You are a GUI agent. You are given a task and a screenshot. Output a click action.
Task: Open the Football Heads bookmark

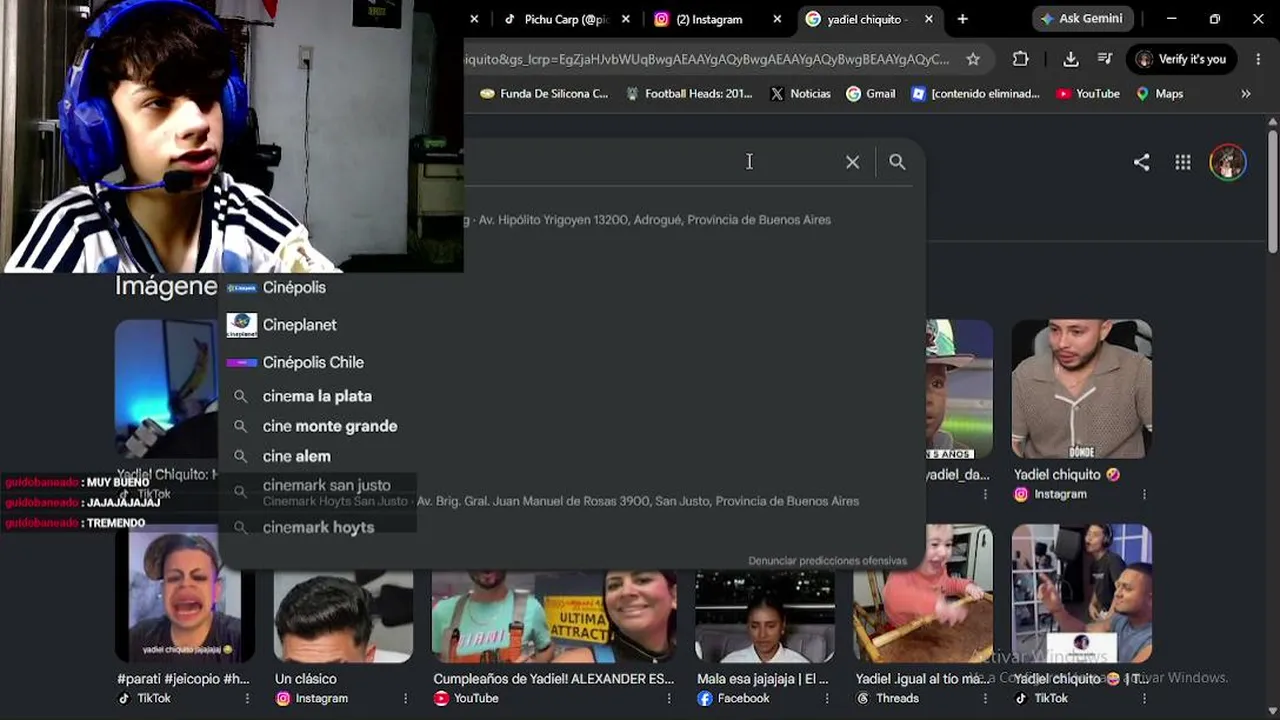[689, 94]
